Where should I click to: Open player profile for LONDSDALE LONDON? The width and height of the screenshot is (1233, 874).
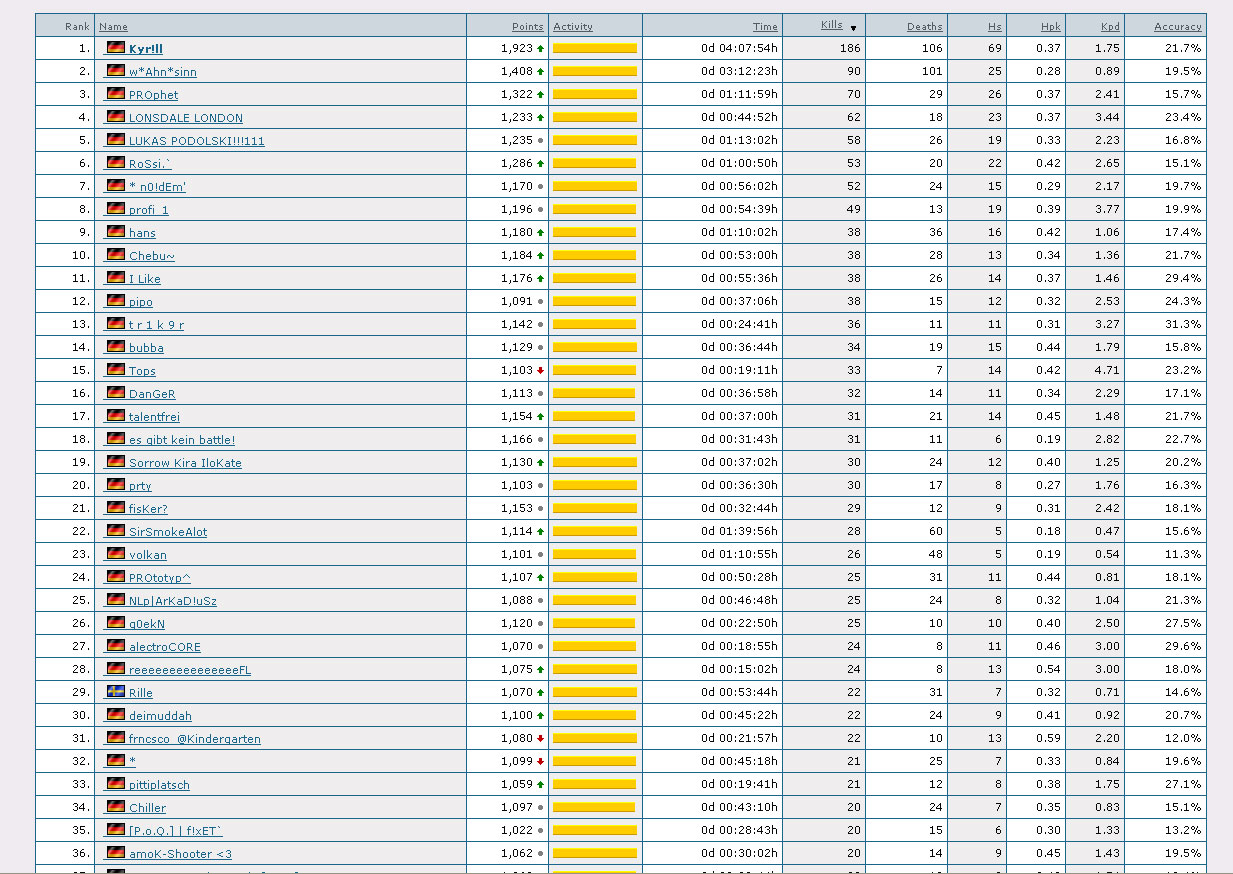[x=185, y=118]
